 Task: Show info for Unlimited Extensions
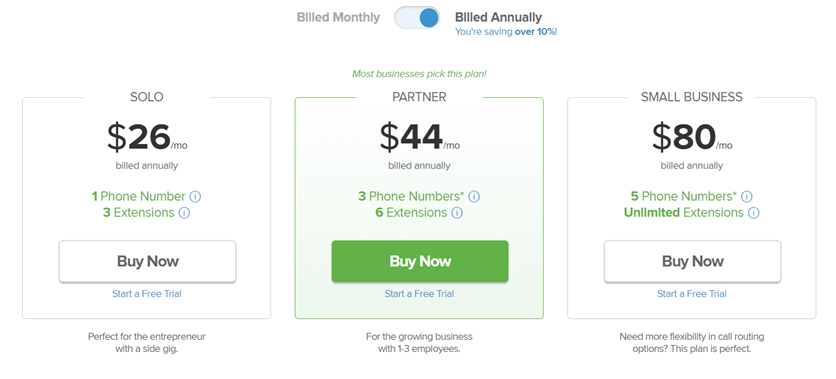pos(753,213)
